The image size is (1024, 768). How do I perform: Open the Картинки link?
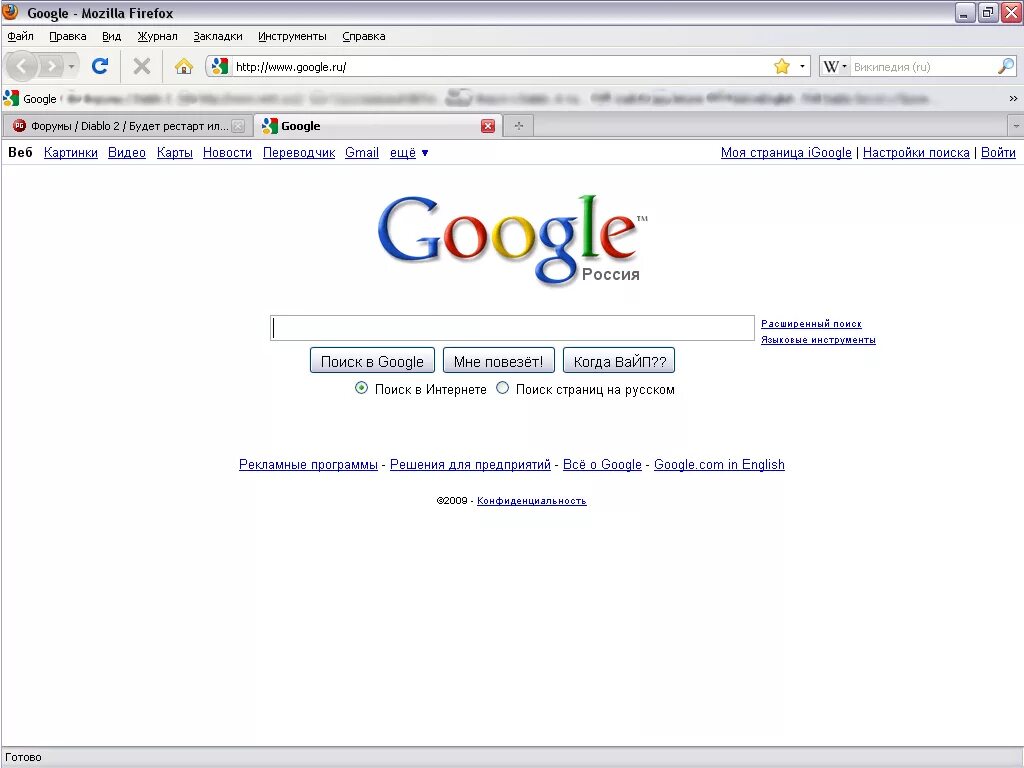coord(71,152)
